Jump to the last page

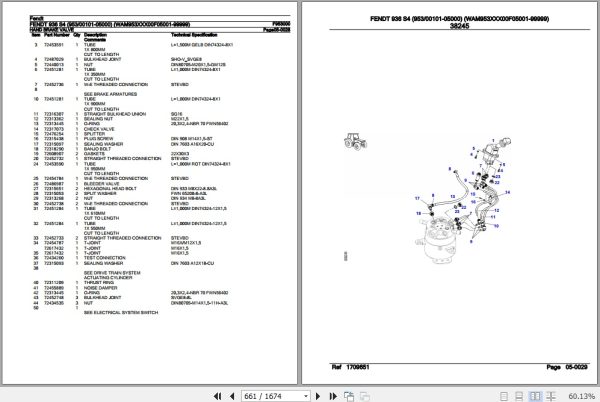333,396
